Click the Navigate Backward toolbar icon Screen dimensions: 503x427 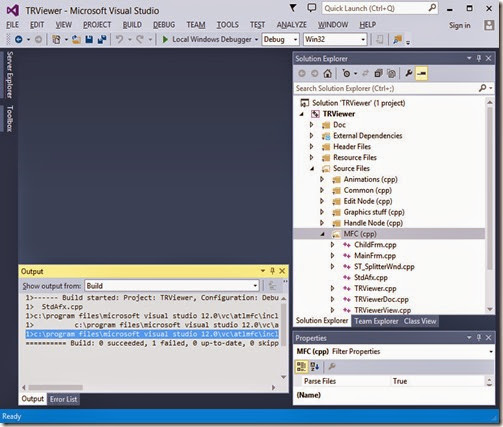click(19, 40)
